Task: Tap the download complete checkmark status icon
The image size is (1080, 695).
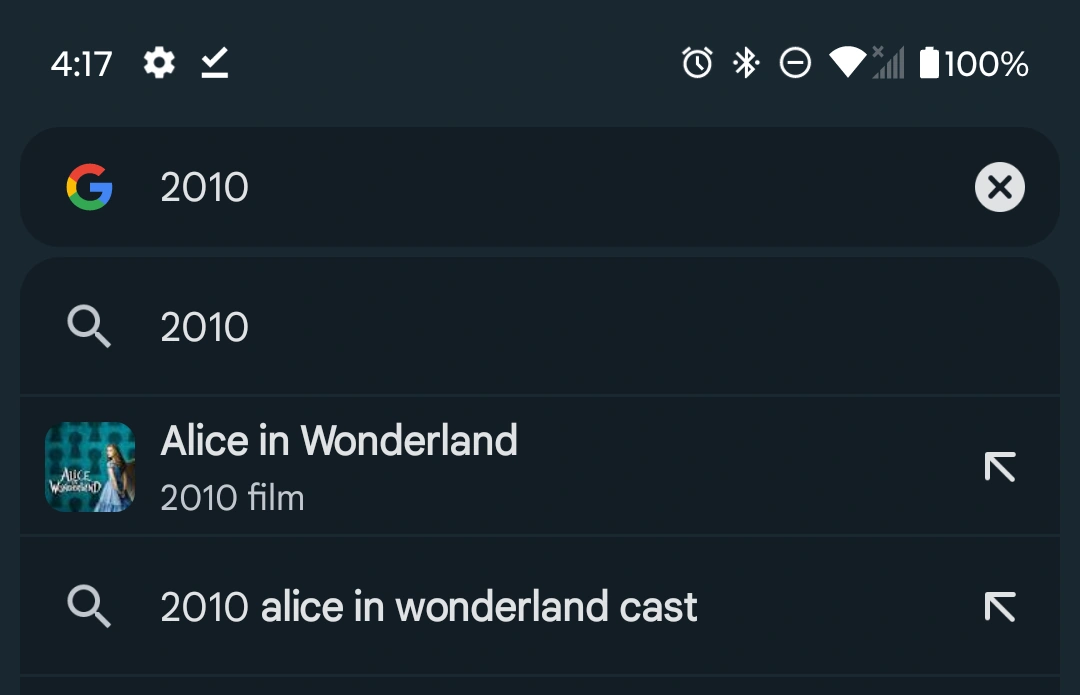Action: [214, 64]
